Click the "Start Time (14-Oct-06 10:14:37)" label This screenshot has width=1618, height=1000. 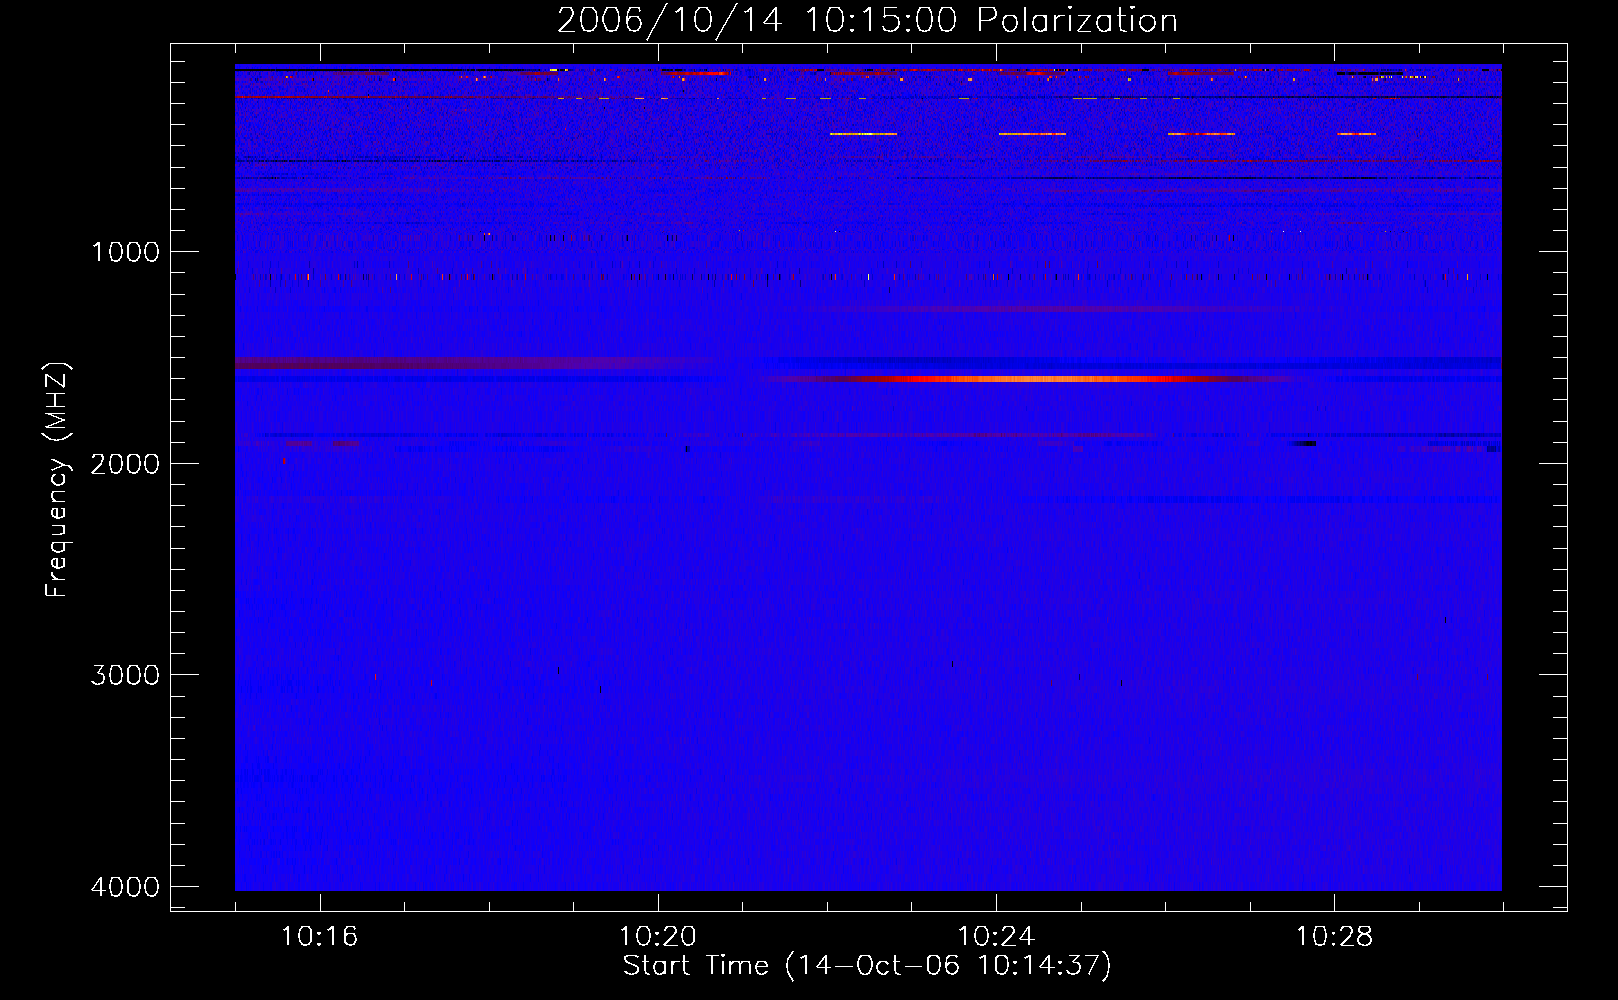click(867, 966)
